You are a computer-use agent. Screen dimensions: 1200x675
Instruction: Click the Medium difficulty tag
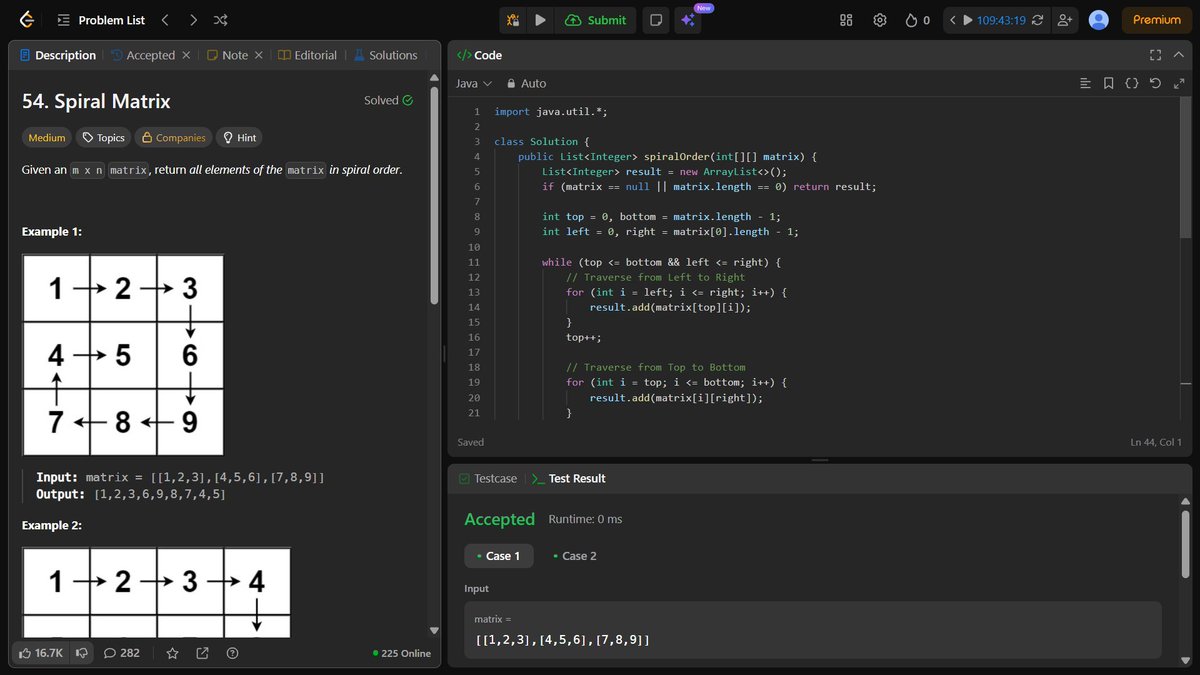pos(47,138)
